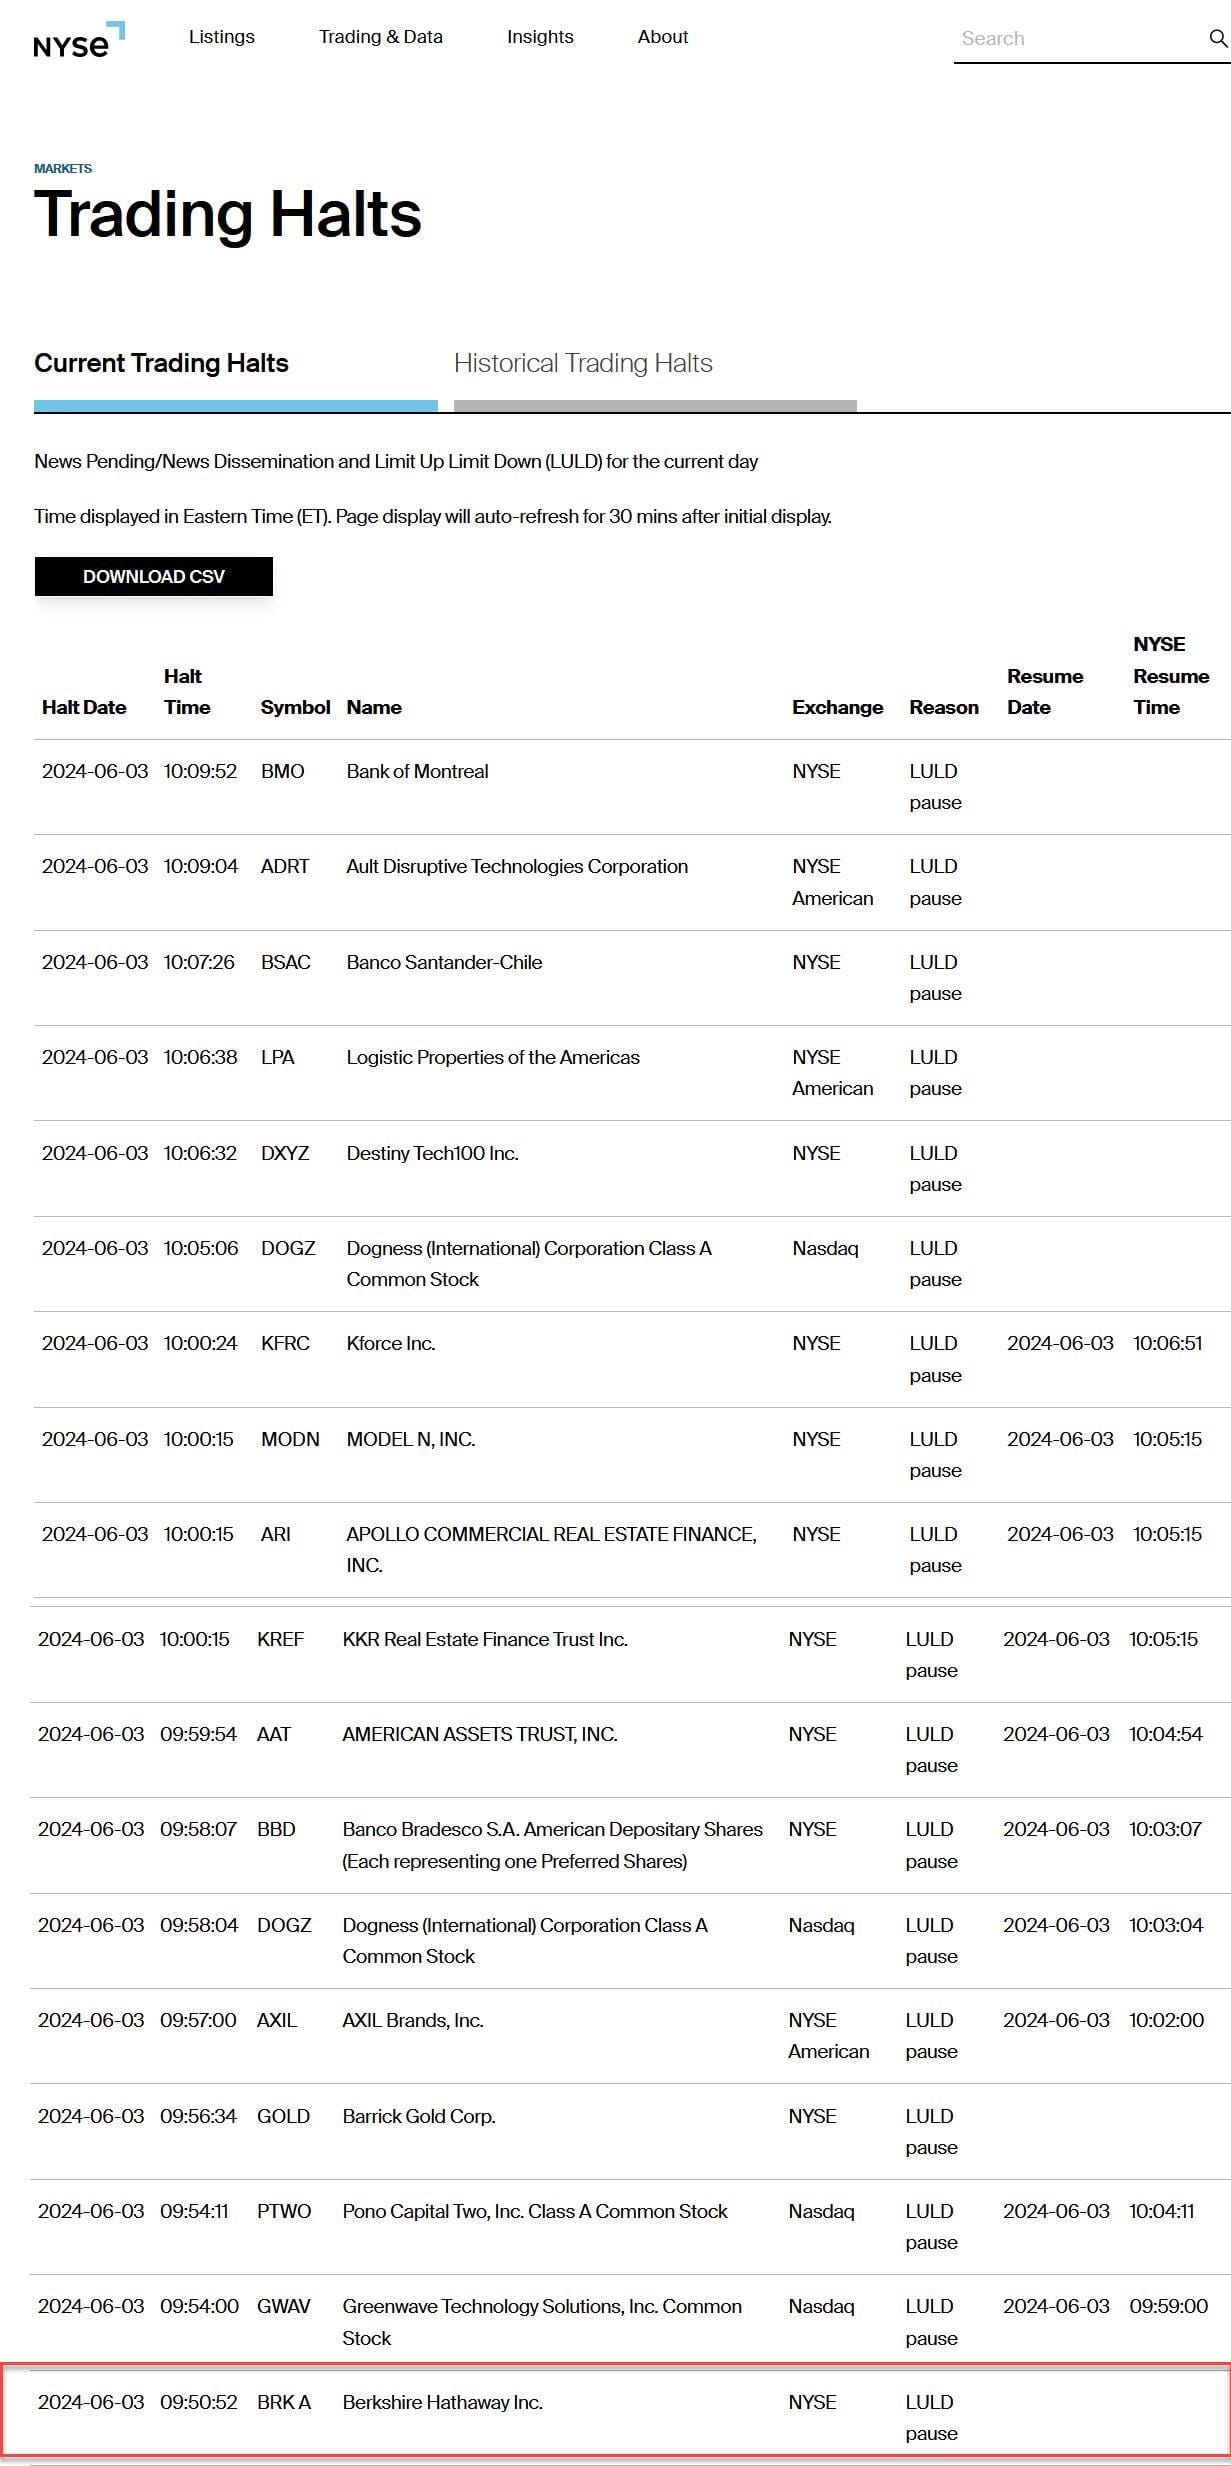Click the MARKETS breadcrumb link

63,168
